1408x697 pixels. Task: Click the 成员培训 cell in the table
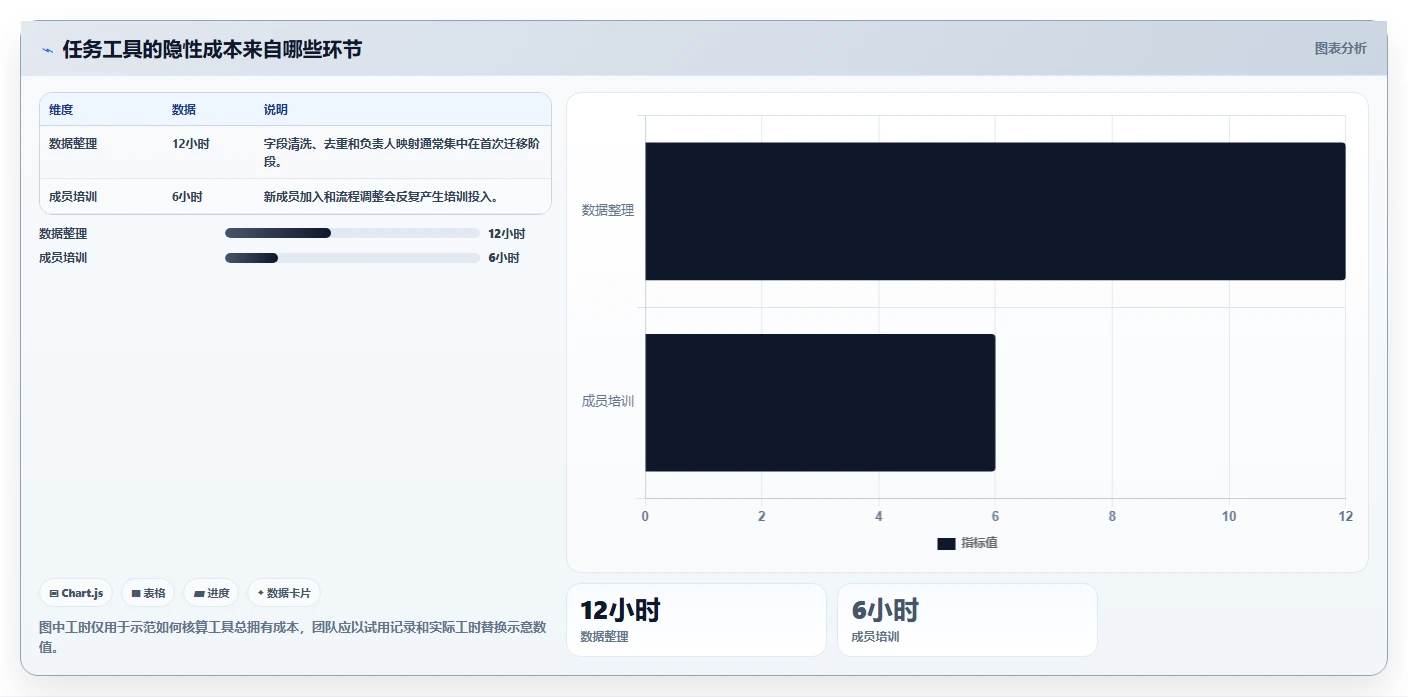pos(73,197)
